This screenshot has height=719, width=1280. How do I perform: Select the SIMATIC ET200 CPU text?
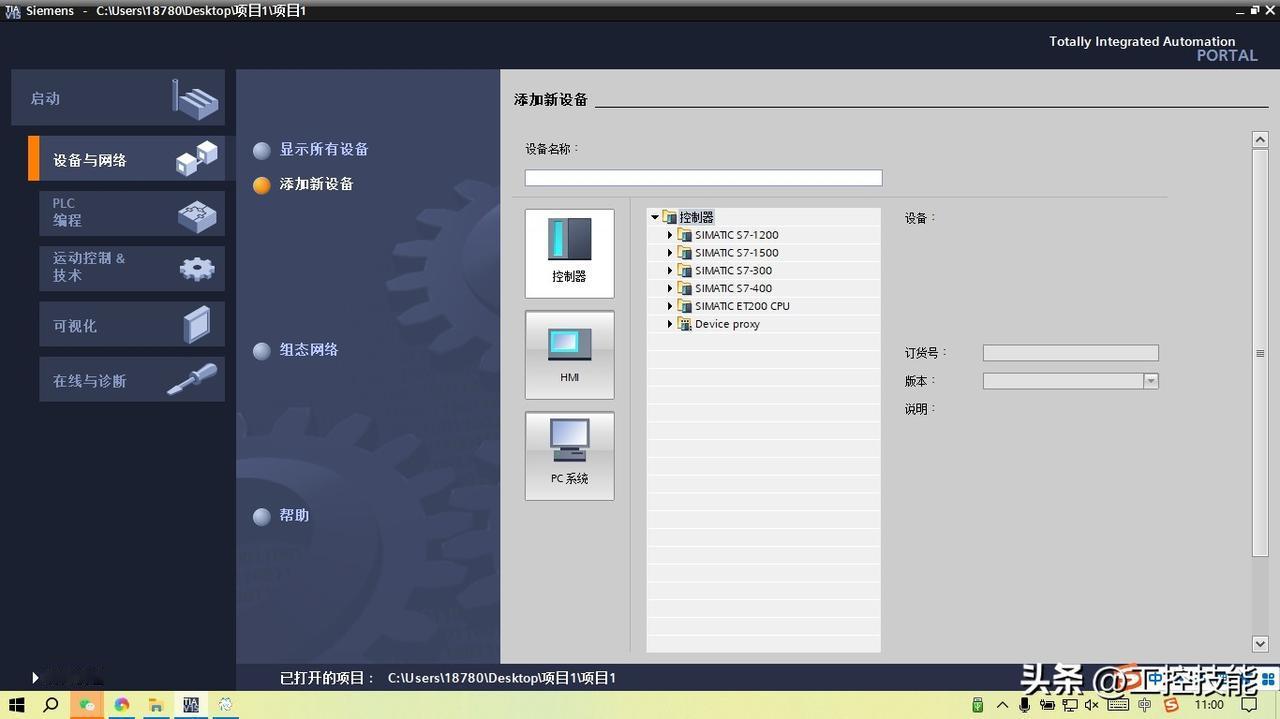click(x=742, y=306)
